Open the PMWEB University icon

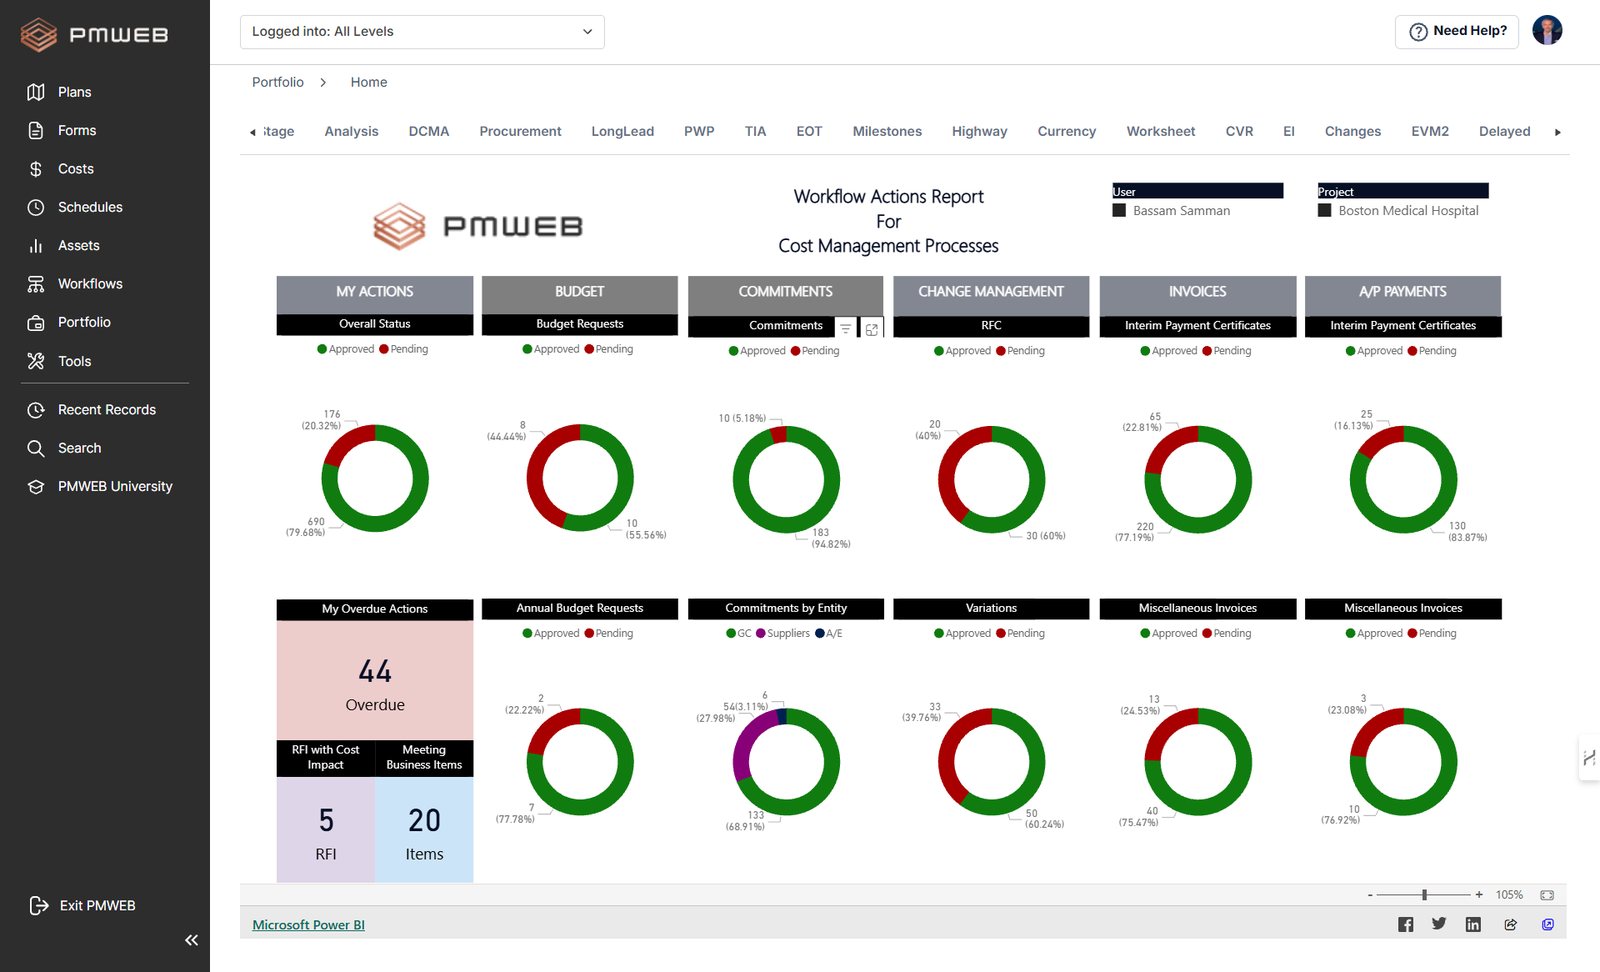pyautogui.click(x=36, y=486)
